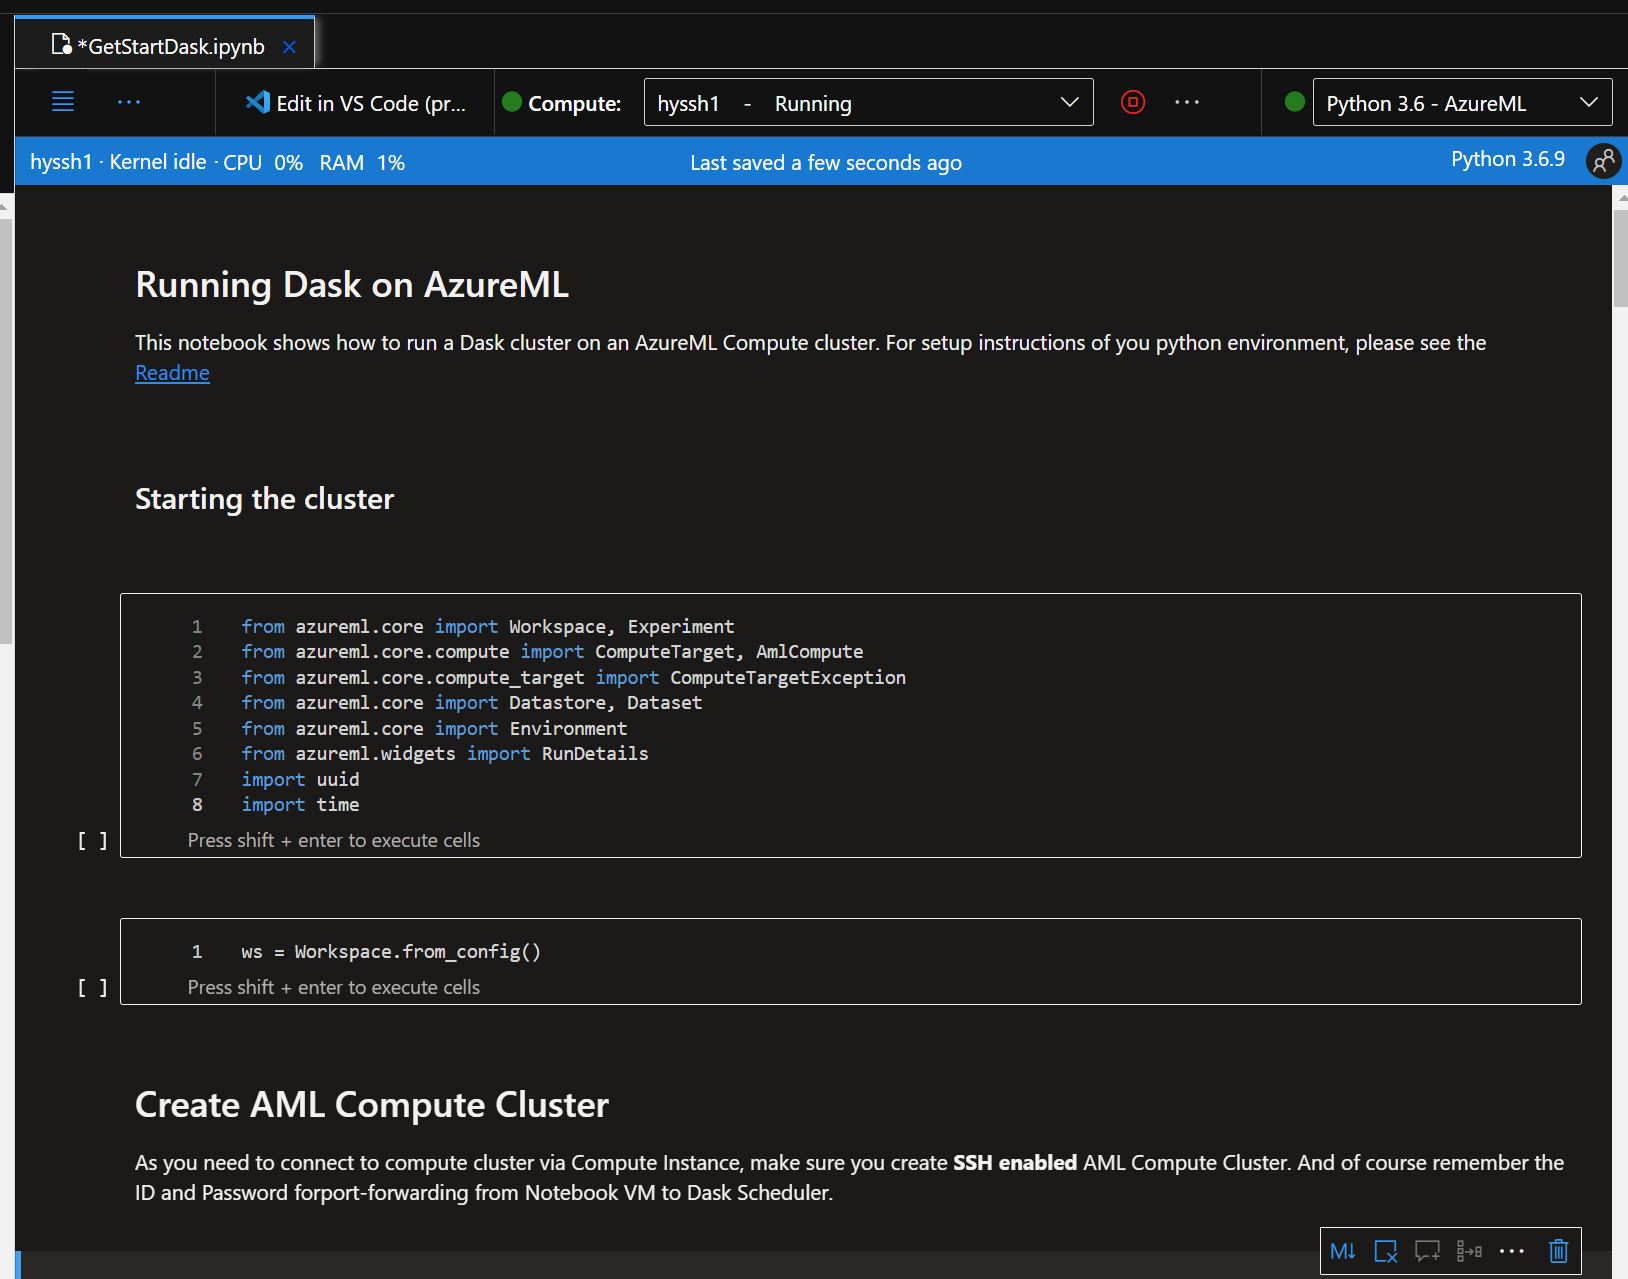Click the Compute: label
Viewport: 1628px width, 1279px height.
574,103
